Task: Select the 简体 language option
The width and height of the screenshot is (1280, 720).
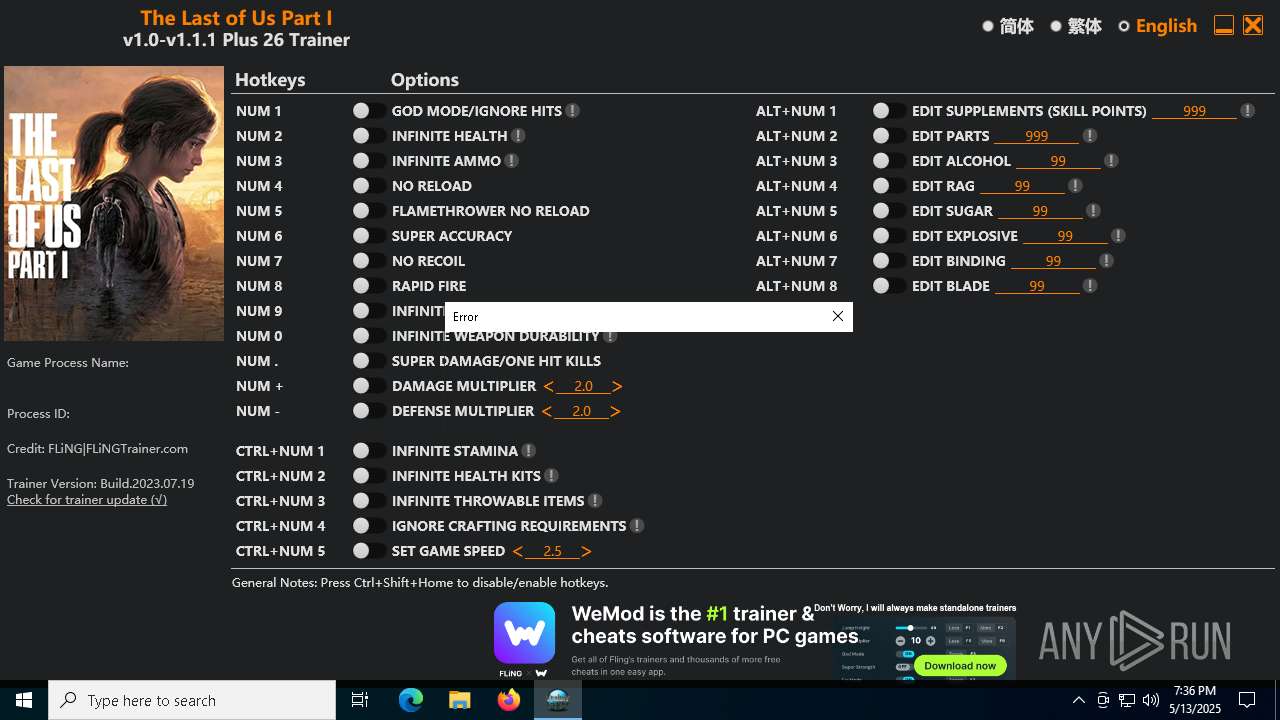Action: 1008,26
